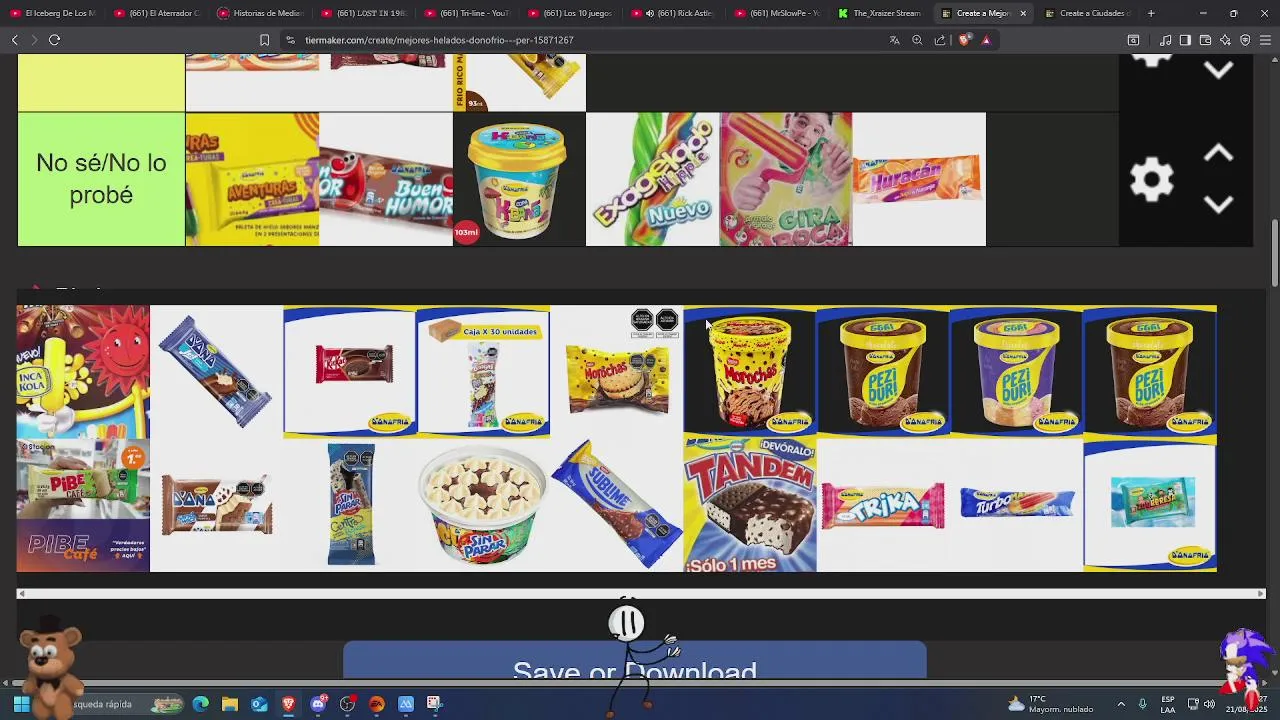Reload the tiermaker page
Image resolution: width=1280 pixels, height=720 pixels.
54,40
